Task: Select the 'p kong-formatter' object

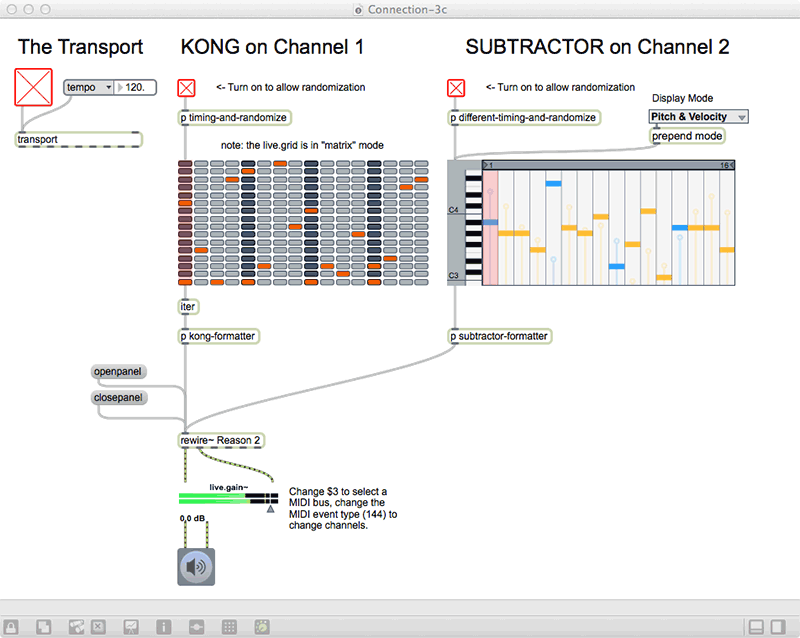Action: (x=219, y=336)
